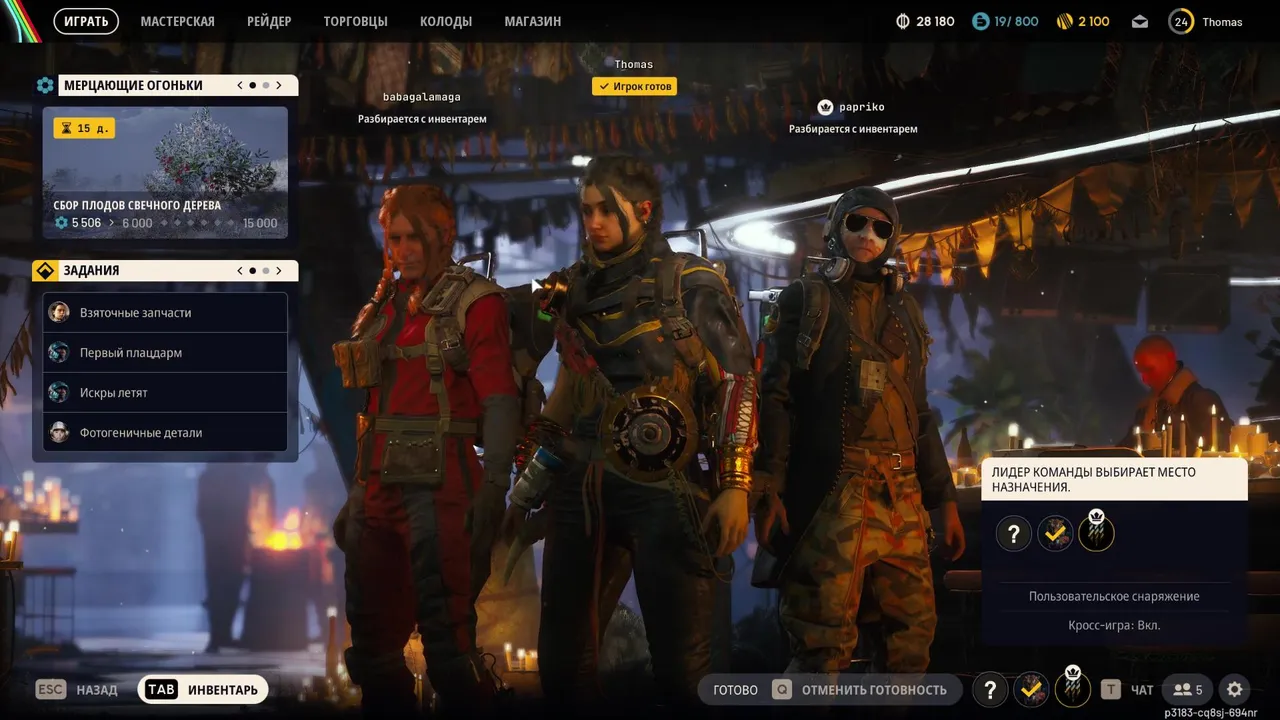Screen dimensions: 1280x720
Task: Click the gold token currency icon
Action: (1065, 21)
